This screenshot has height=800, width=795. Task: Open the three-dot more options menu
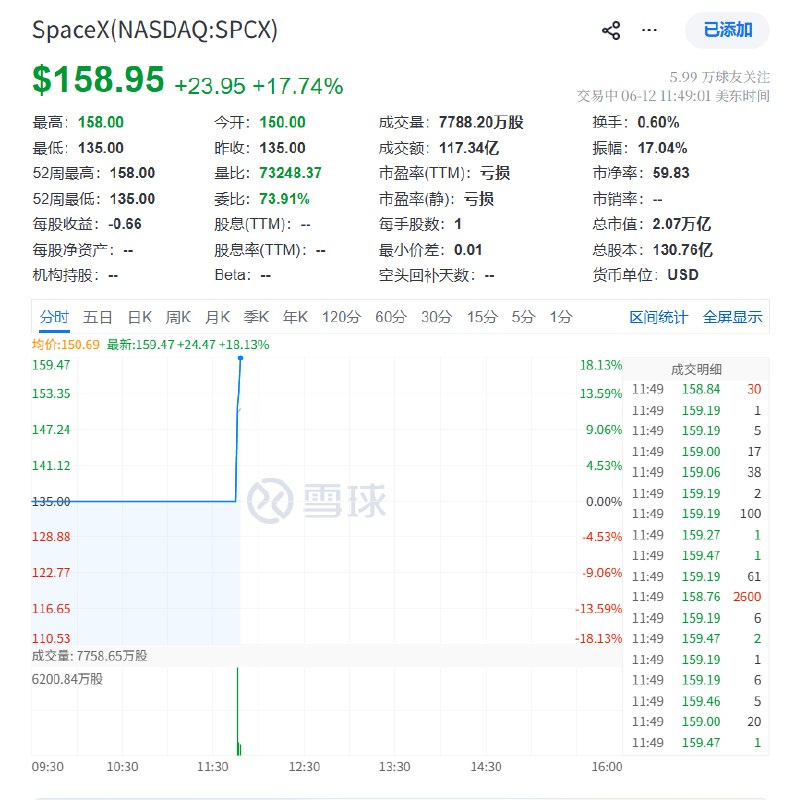(649, 31)
